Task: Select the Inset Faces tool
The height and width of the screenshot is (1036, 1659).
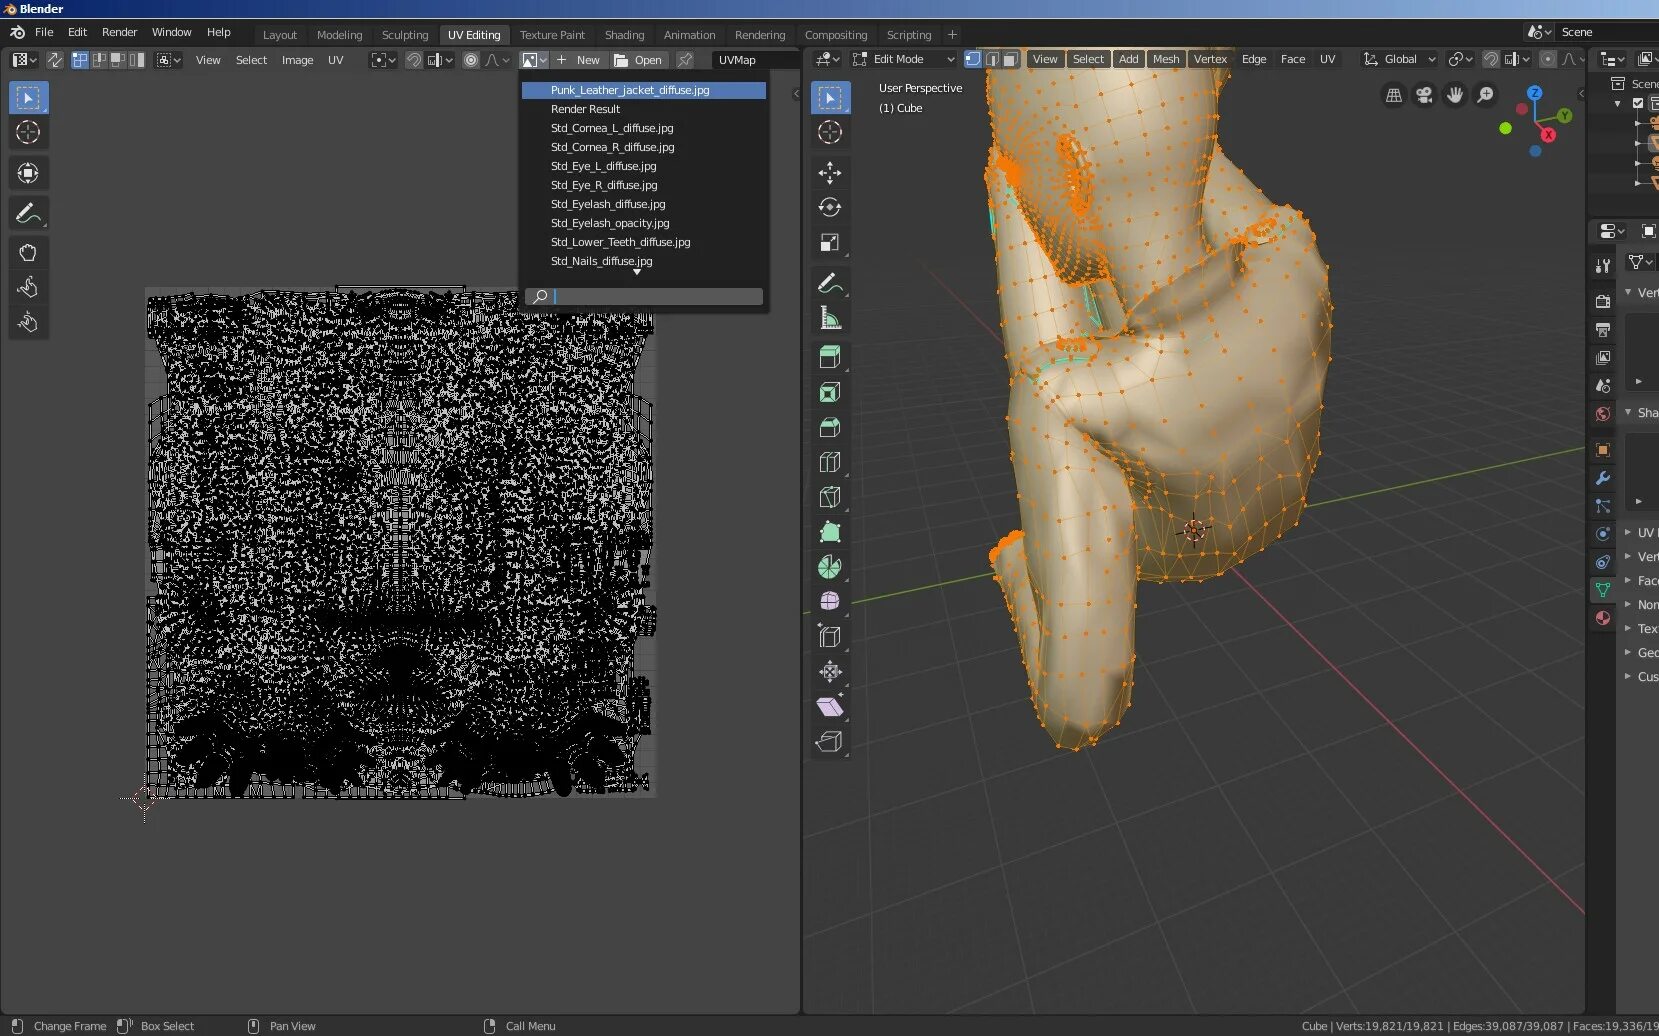Action: tap(830, 393)
